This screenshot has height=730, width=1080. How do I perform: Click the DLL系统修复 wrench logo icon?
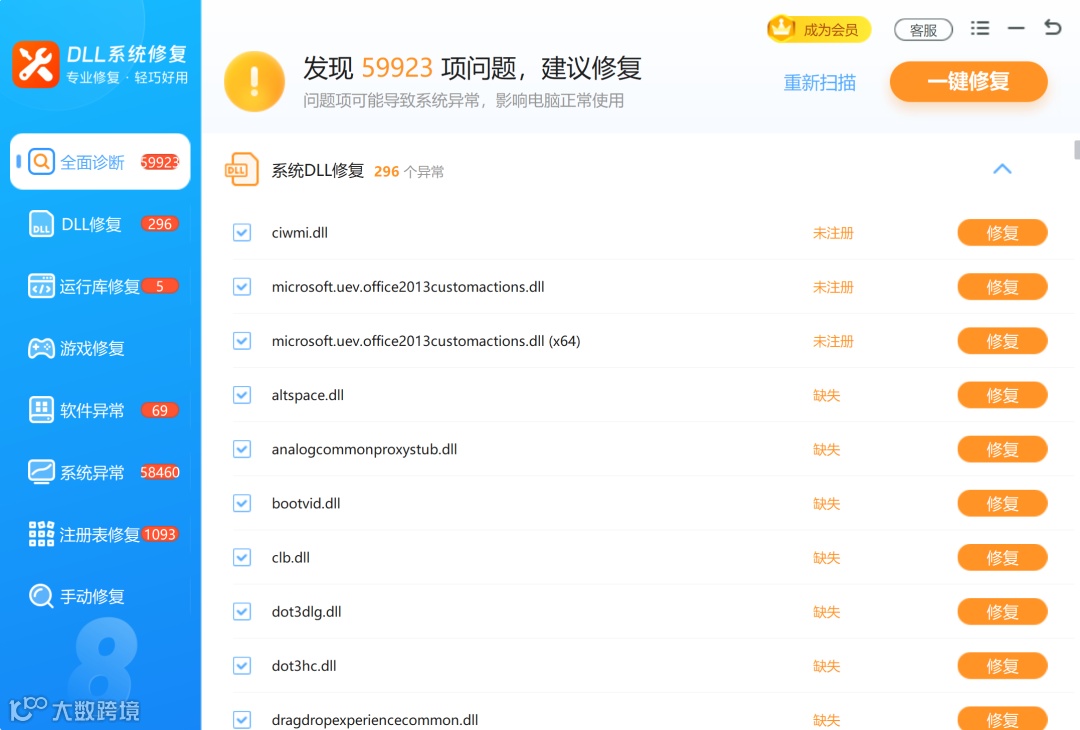pyautogui.click(x=36, y=65)
